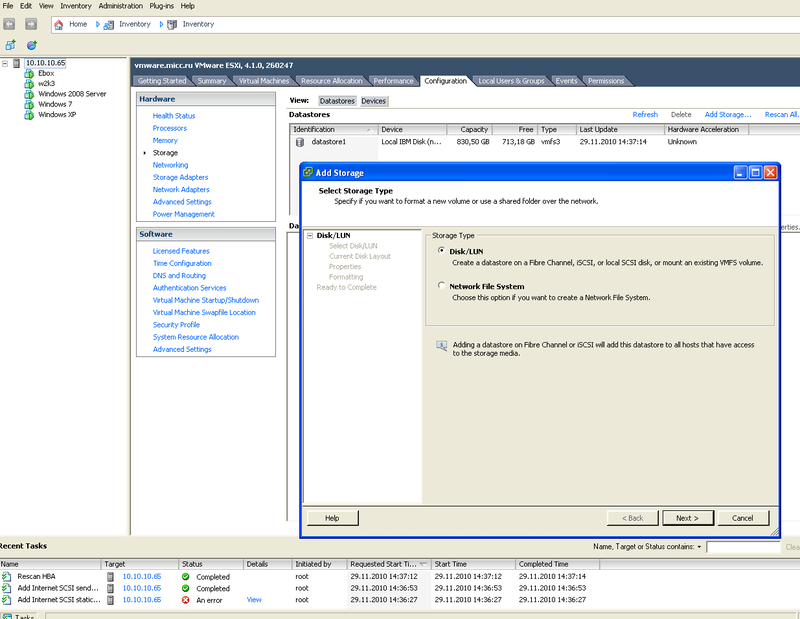Switch to the Events tab
This screenshot has width=800, height=619.
566,81
